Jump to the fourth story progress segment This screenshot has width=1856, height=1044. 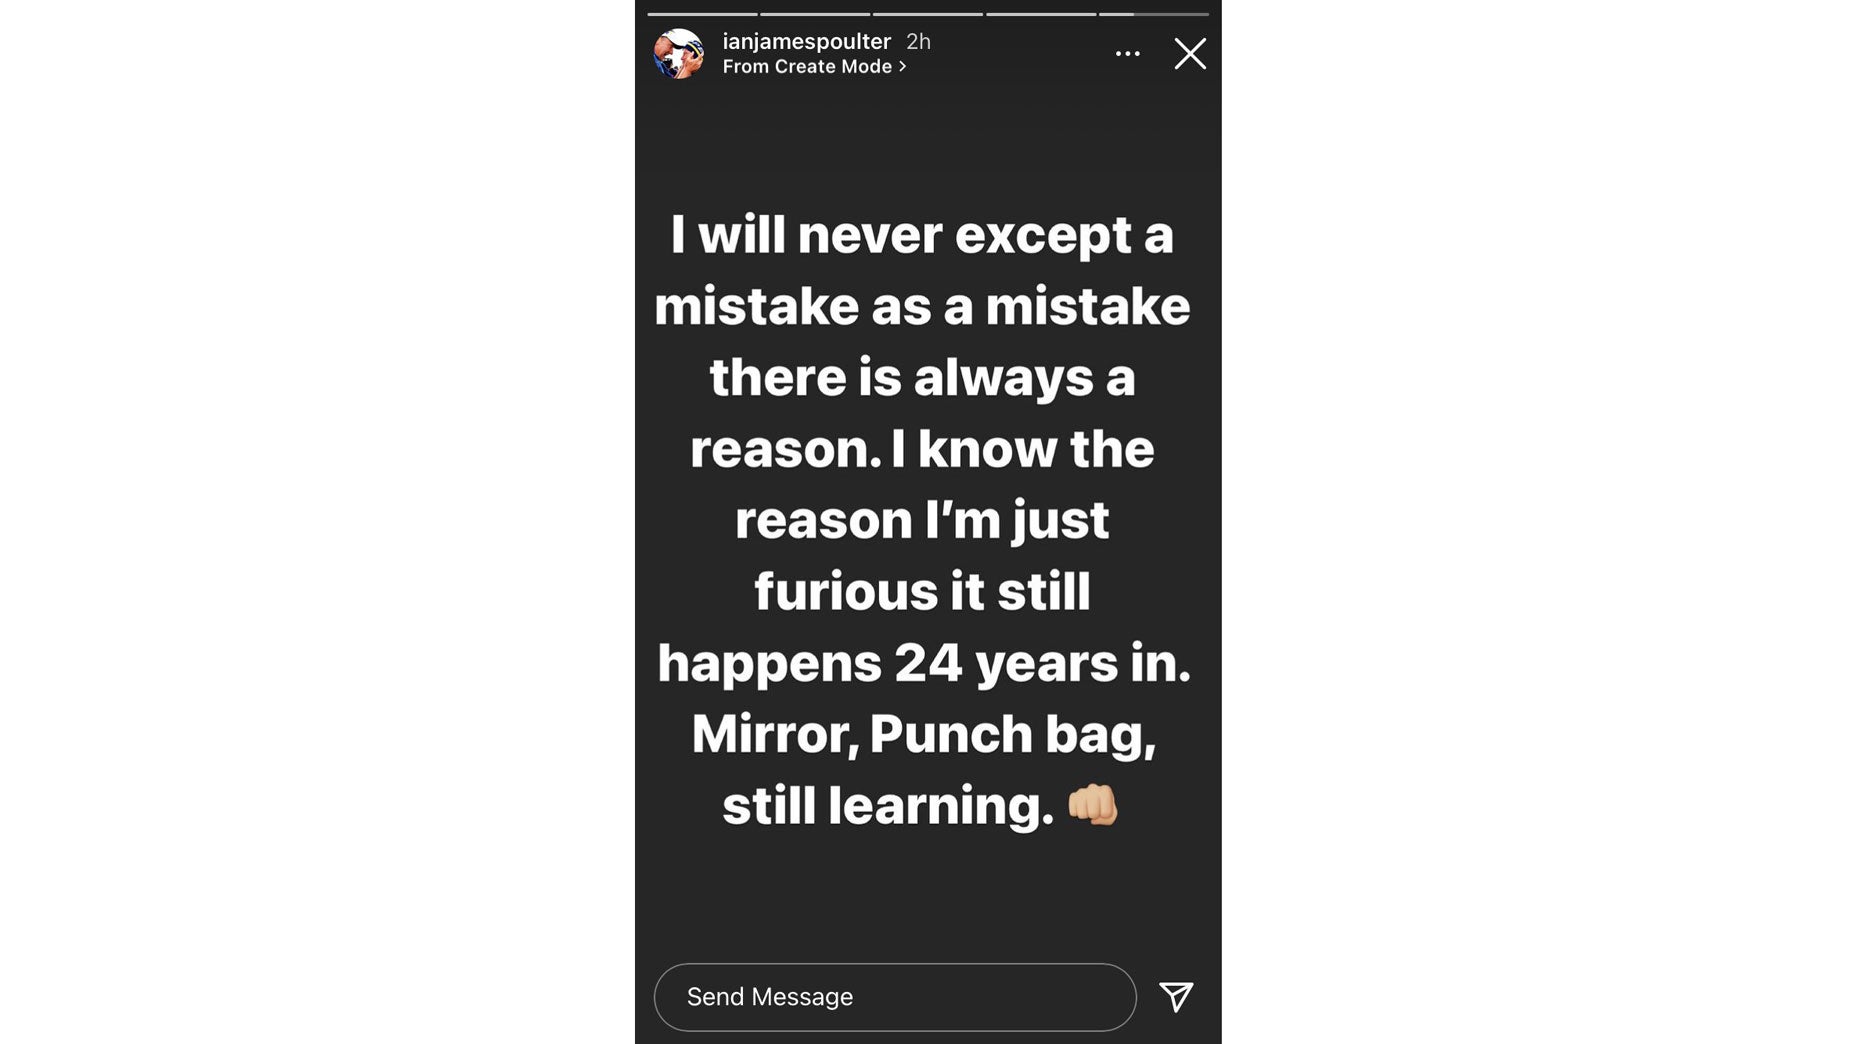coord(1041,14)
